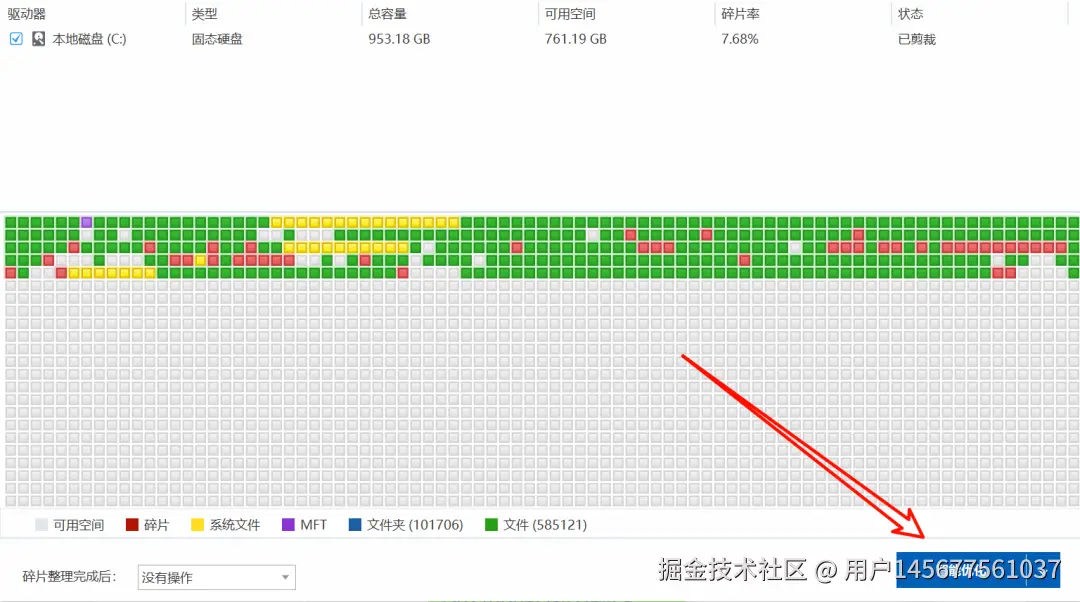
Task: Click the 碎片率 column header
Action: point(737,13)
